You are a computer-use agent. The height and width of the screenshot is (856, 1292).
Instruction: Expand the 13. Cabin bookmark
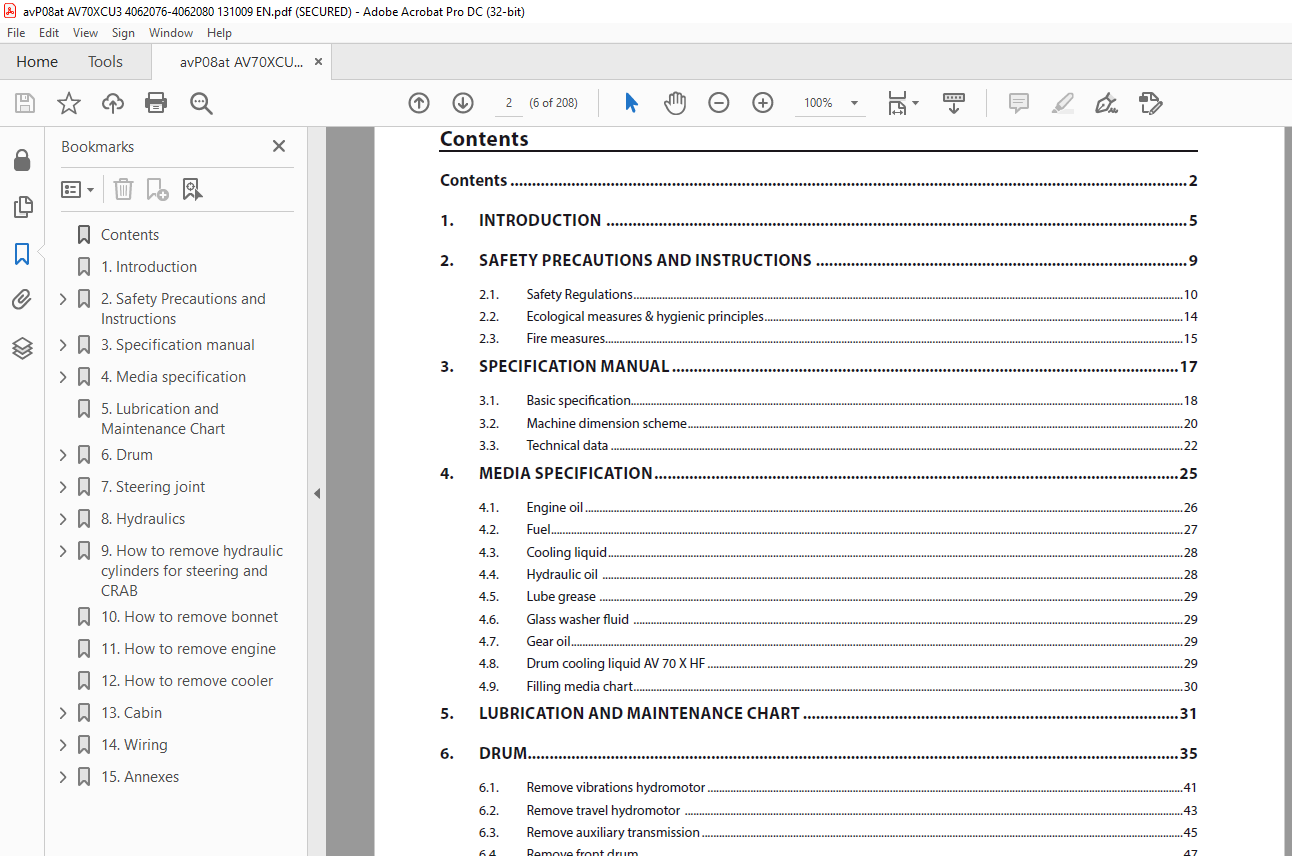64,713
